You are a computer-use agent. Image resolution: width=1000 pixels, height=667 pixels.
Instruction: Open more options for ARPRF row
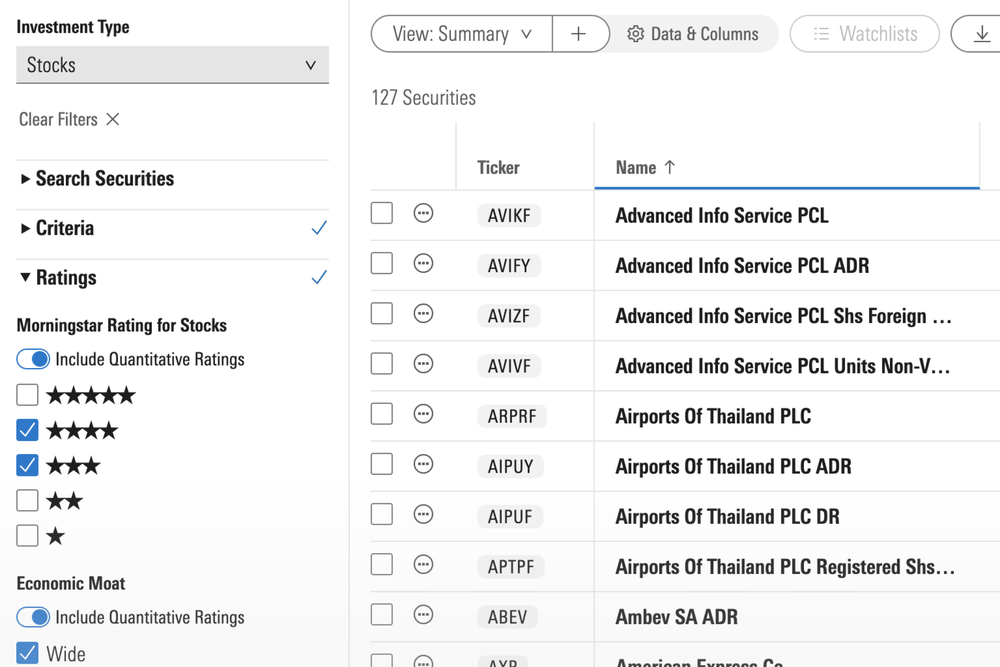(423, 414)
